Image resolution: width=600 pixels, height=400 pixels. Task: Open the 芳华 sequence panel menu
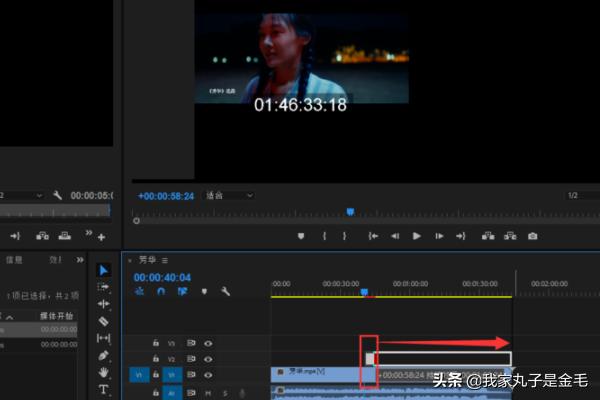click(x=165, y=260)
